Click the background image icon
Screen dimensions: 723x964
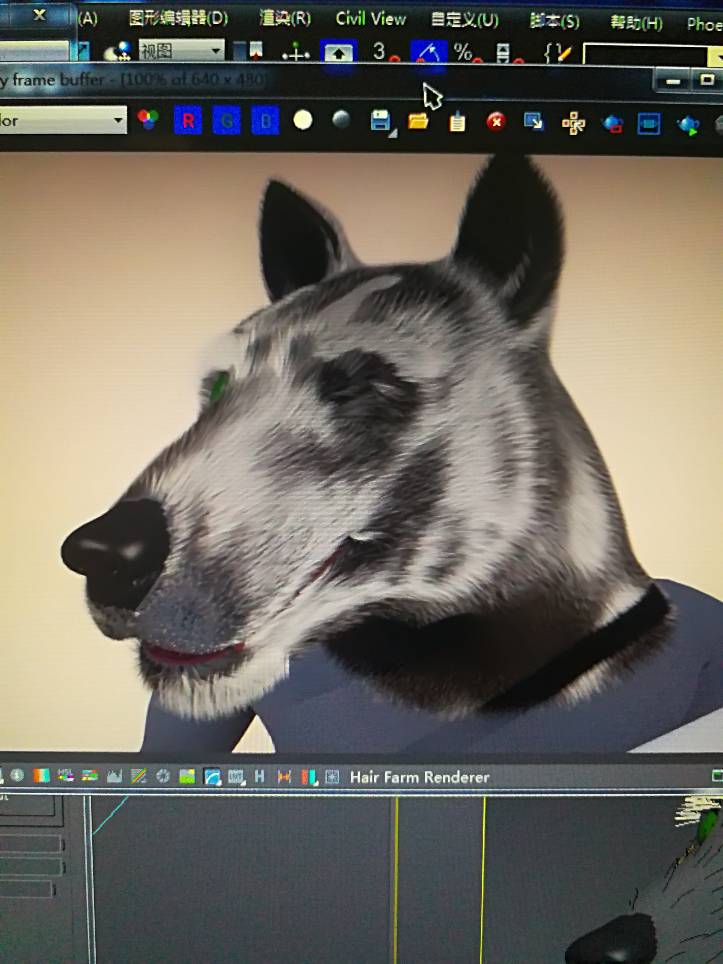[x=187, y=777]
